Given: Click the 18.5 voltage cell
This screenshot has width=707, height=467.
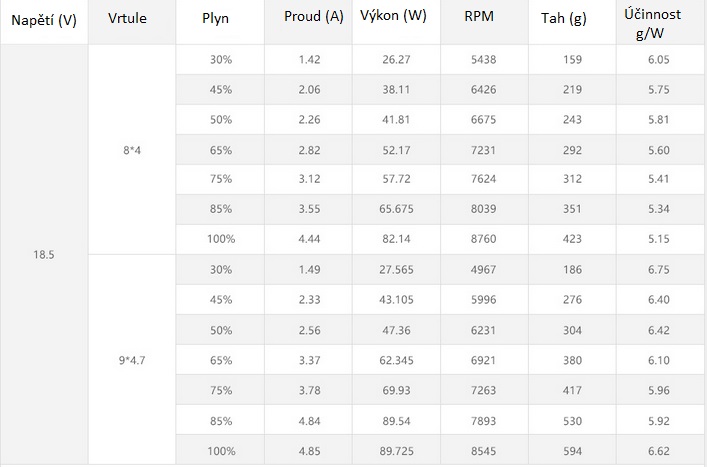Looking at the screenshot, I should coord(44,254).
